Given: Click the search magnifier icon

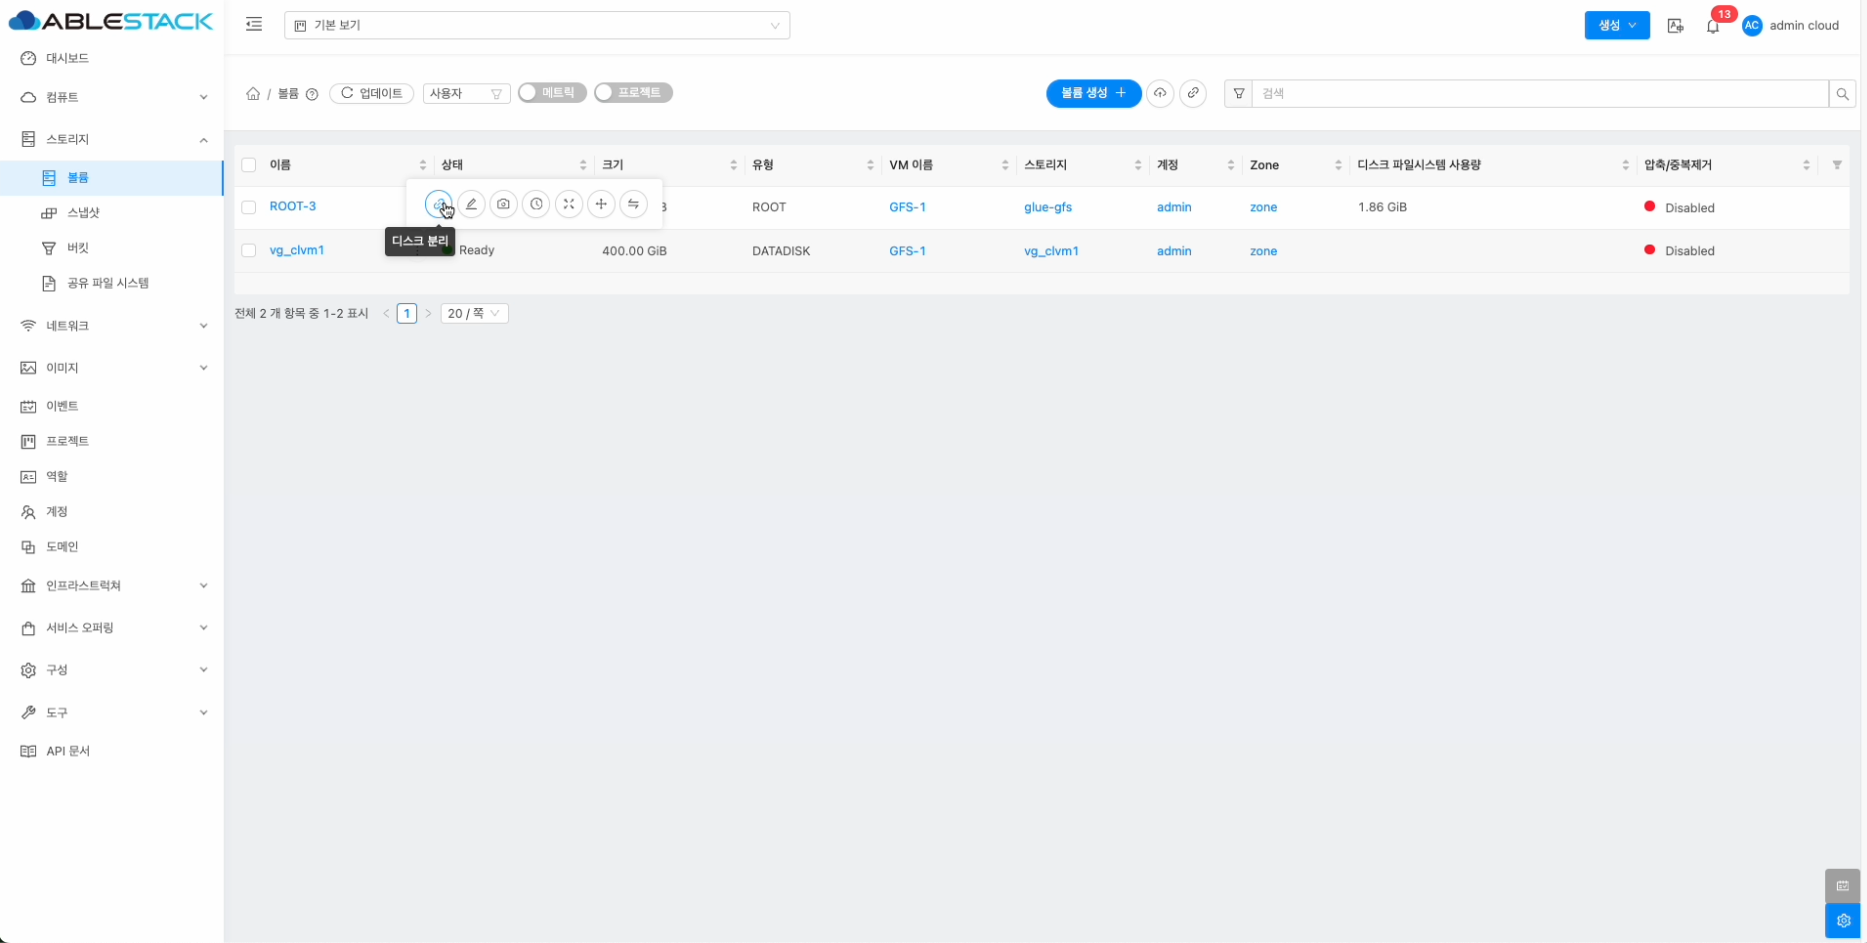Looking at the screenshot, I should tap(1842, 94).
